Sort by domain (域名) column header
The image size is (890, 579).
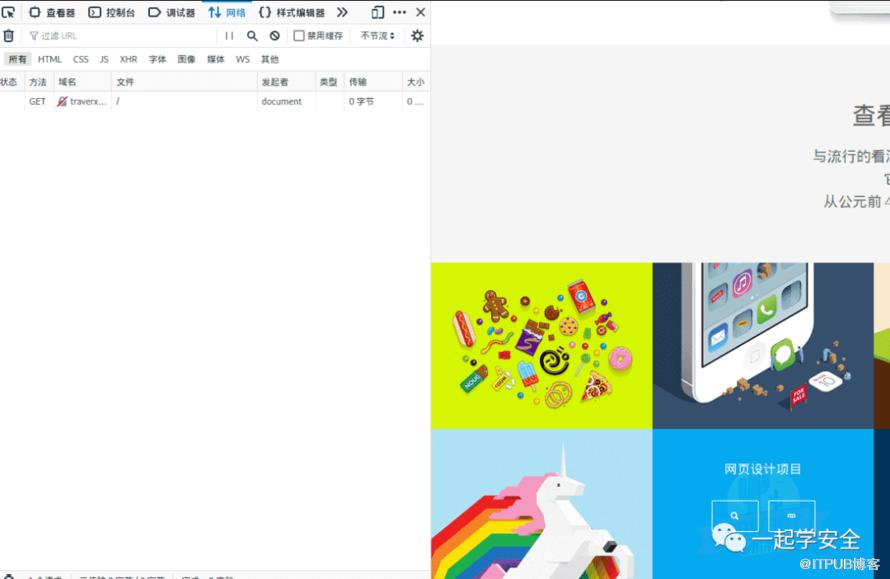(x=82, y=82)
